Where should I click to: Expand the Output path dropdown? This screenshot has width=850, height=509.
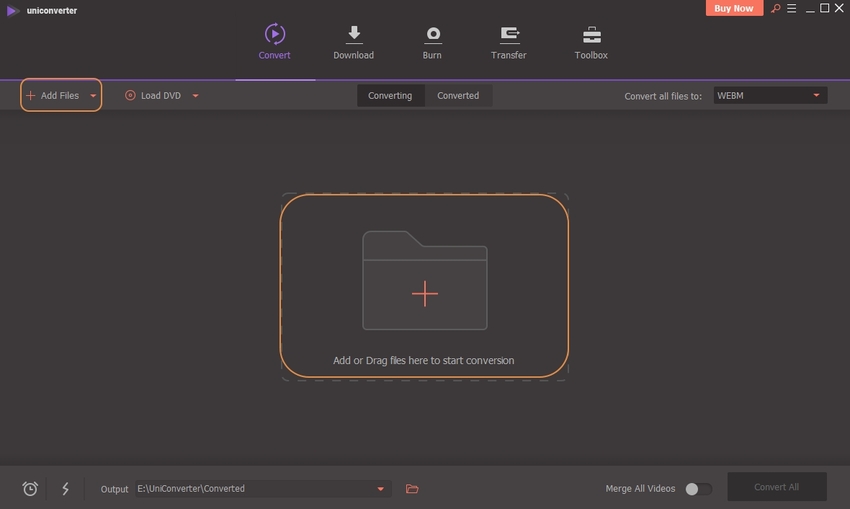click(x=380, y=489)
